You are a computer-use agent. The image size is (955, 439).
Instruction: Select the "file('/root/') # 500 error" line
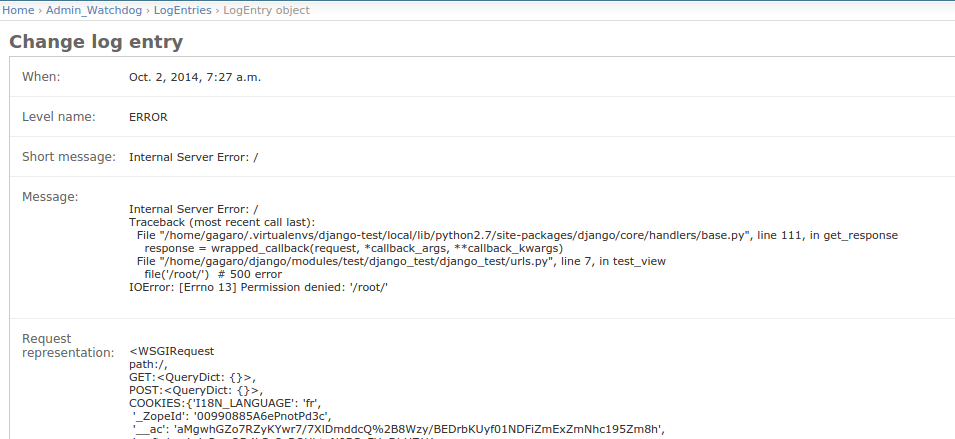coord(213,274)
